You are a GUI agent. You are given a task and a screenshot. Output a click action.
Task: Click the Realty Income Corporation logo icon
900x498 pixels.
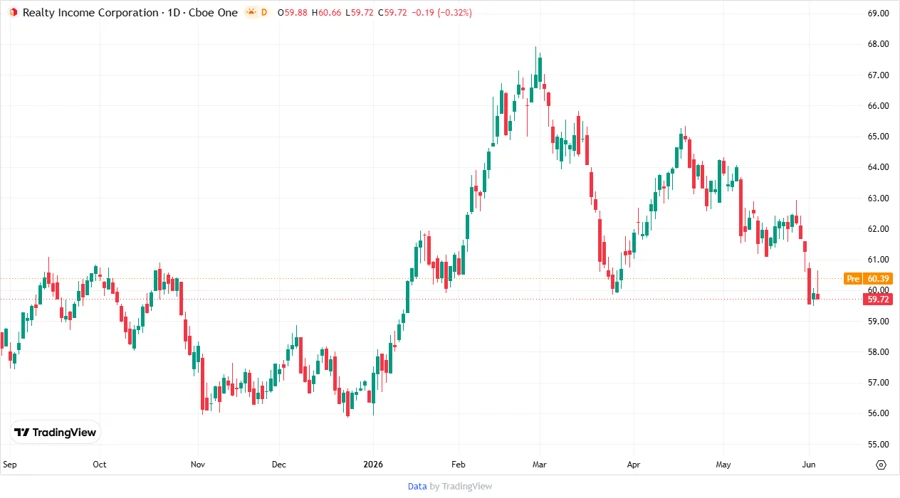point(13,13)
